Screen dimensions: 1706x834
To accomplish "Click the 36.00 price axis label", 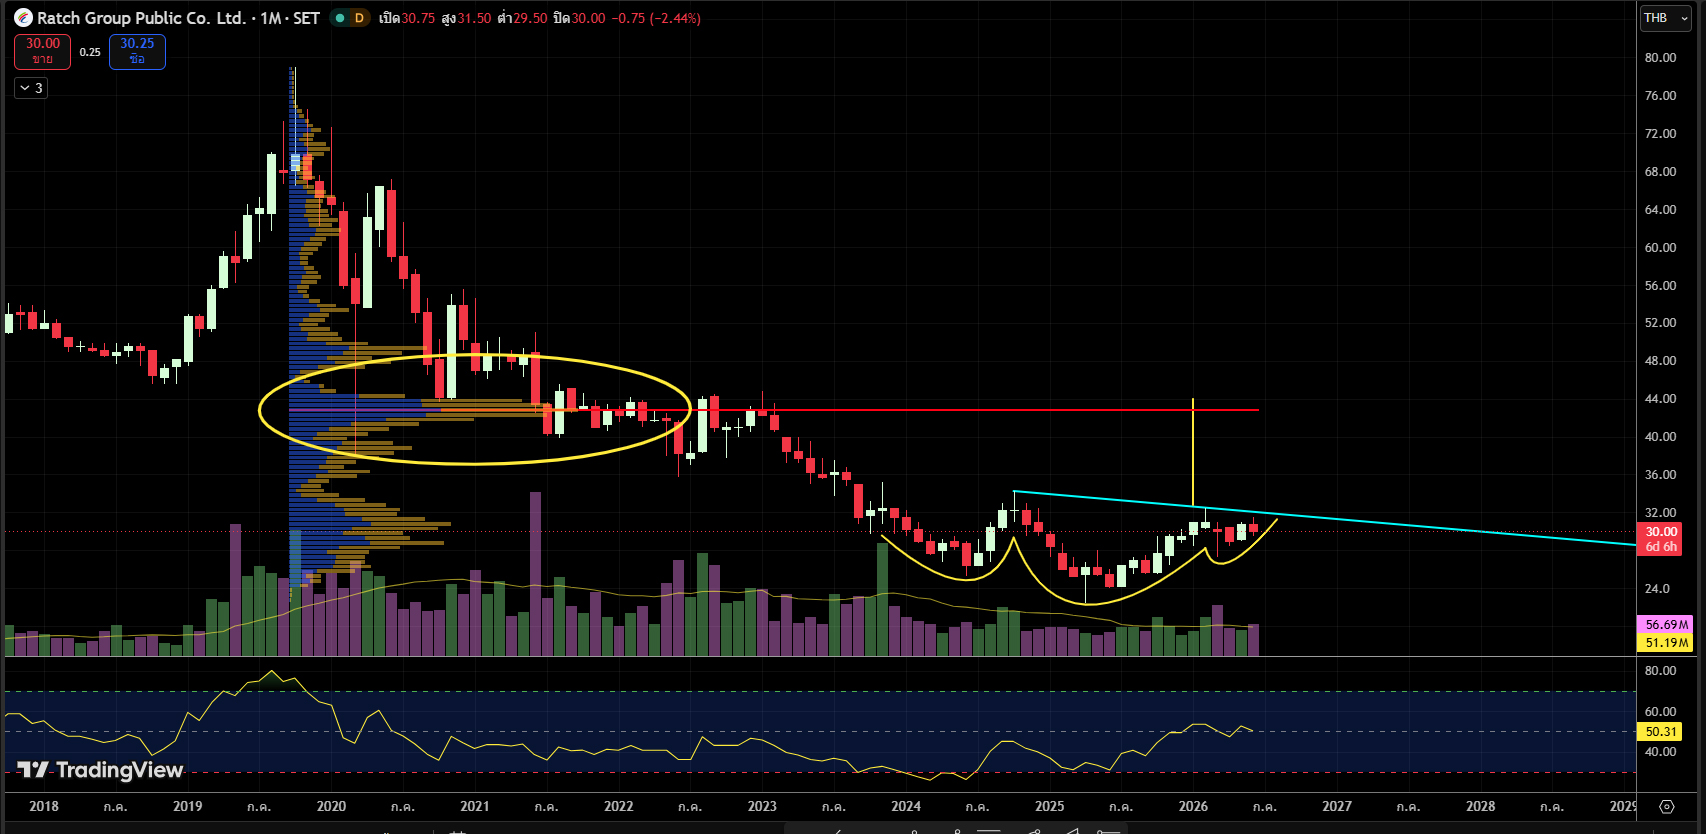I will tap(1660, 475).
